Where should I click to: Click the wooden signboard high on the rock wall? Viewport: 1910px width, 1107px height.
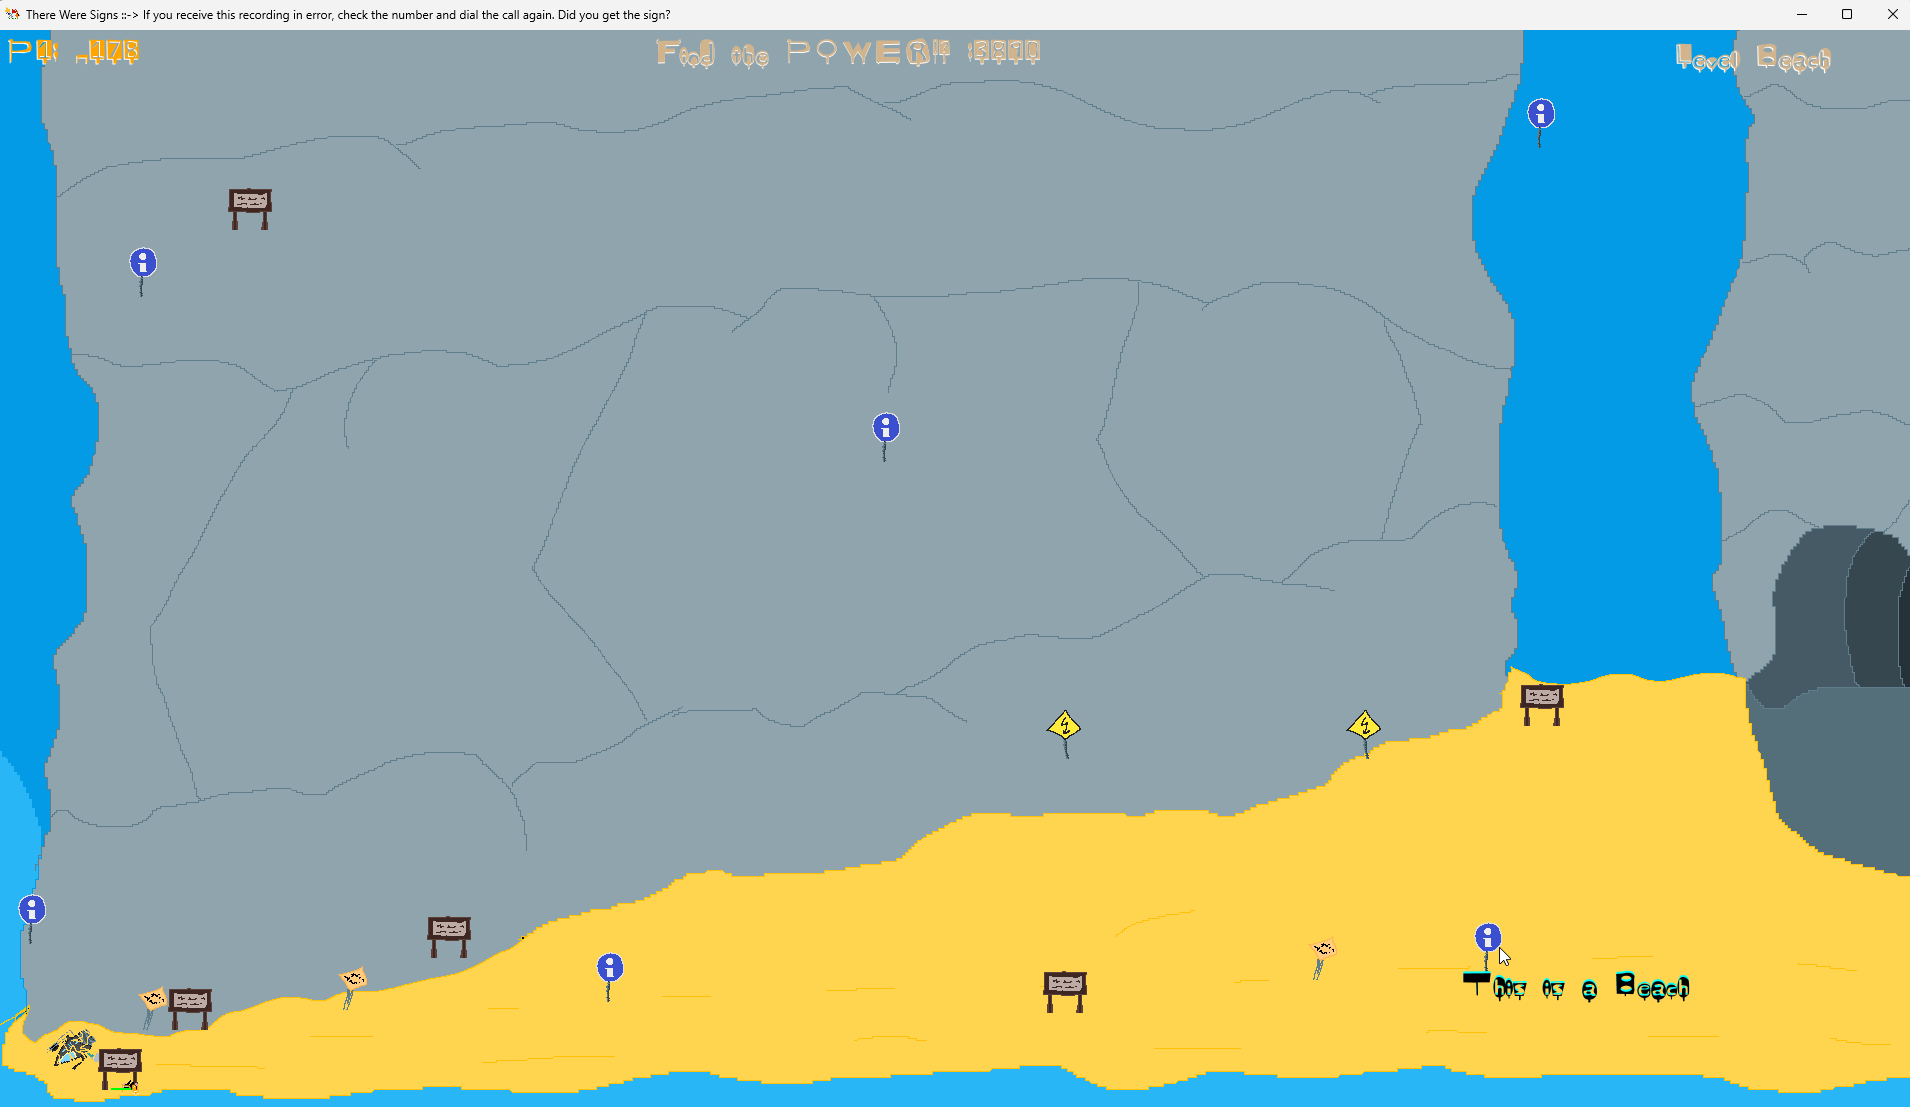[250, 208]
